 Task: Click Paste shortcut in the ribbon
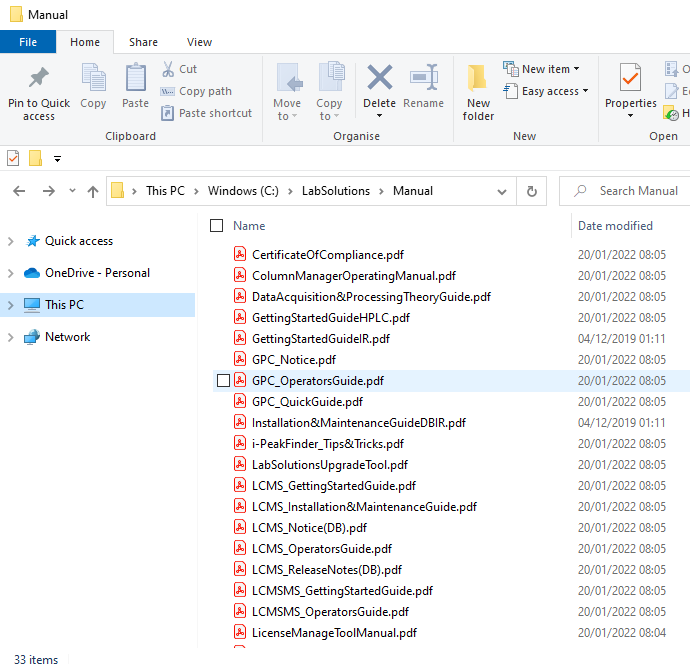(206, 113)
